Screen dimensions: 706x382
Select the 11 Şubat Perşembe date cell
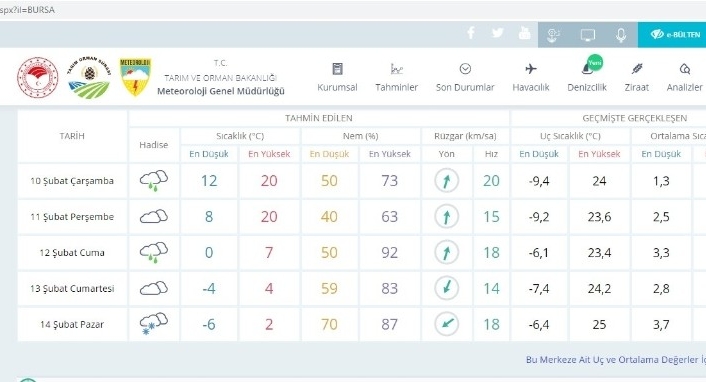(x=72, y=217)
